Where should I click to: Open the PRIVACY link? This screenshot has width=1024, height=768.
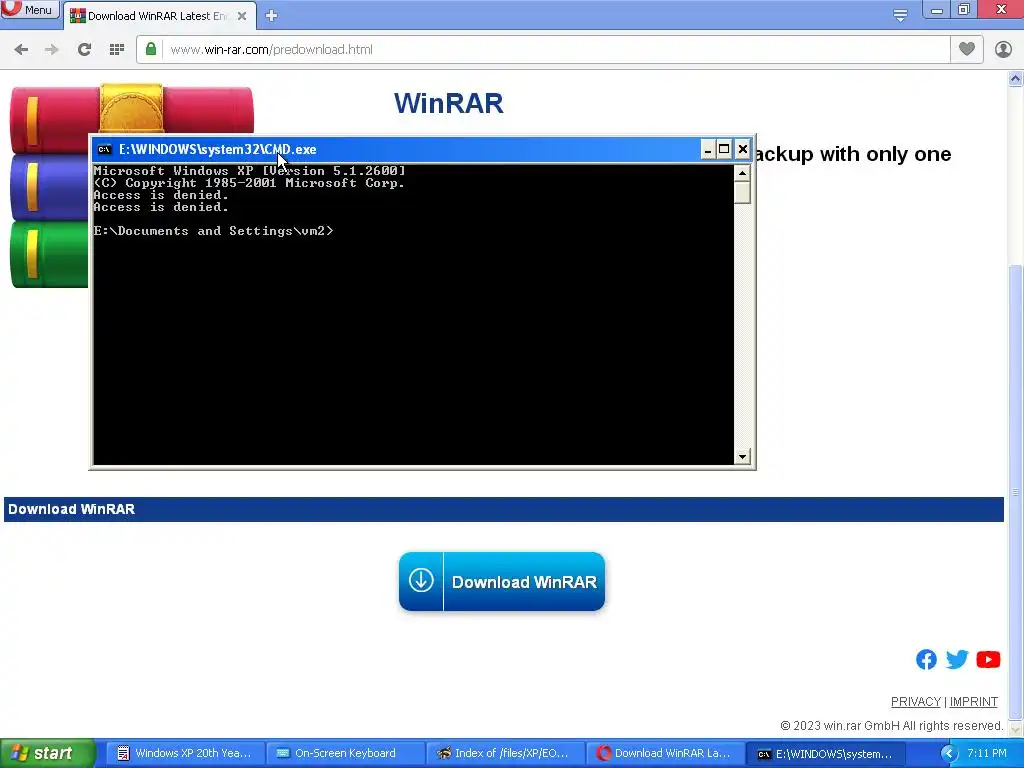click(916, 701)
